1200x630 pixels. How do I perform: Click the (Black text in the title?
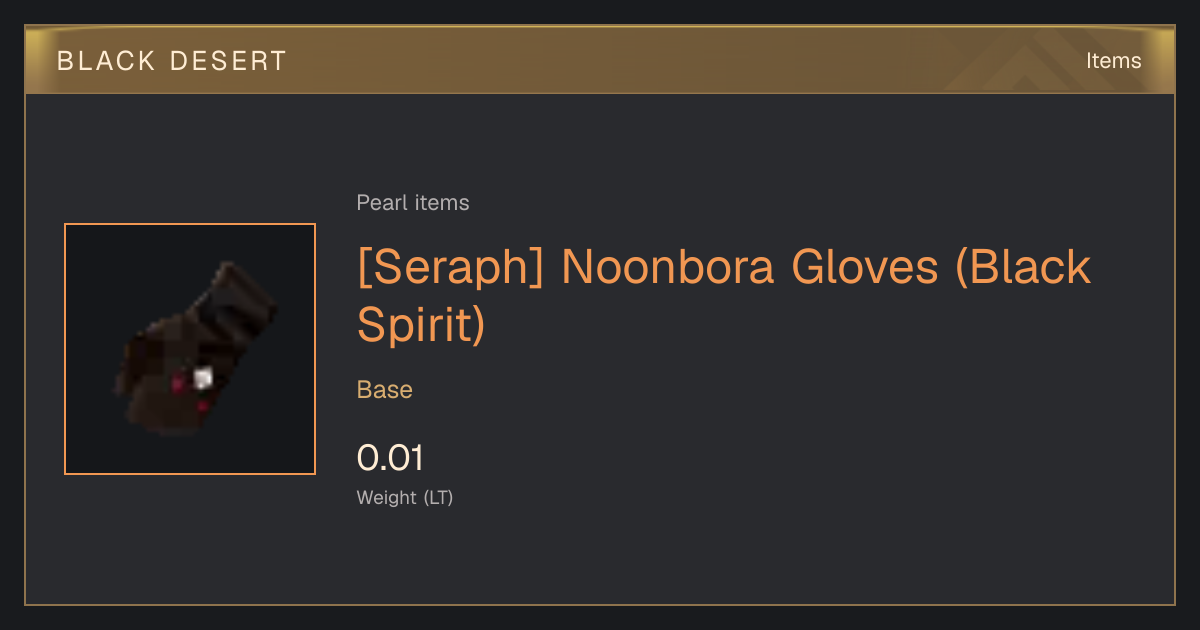[1023, 268]
